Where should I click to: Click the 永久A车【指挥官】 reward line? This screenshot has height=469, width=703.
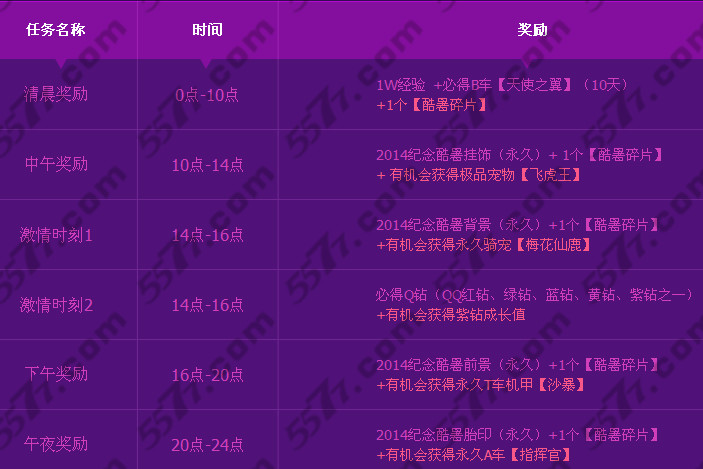[474, 455]
